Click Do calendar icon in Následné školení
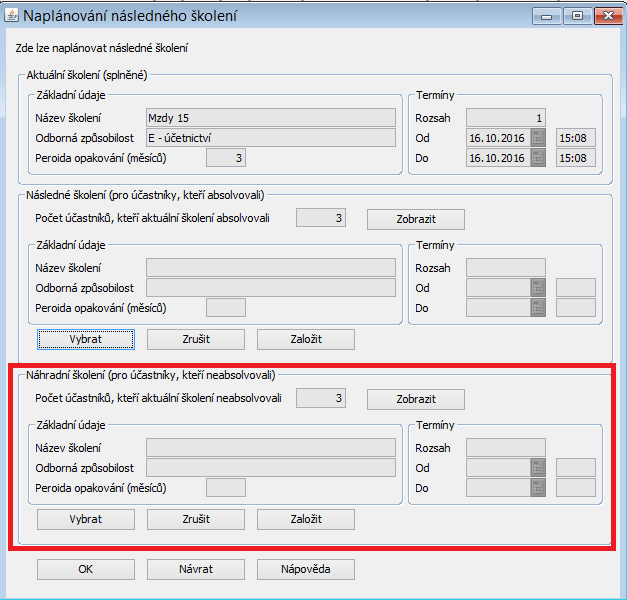 coord(538,308)
